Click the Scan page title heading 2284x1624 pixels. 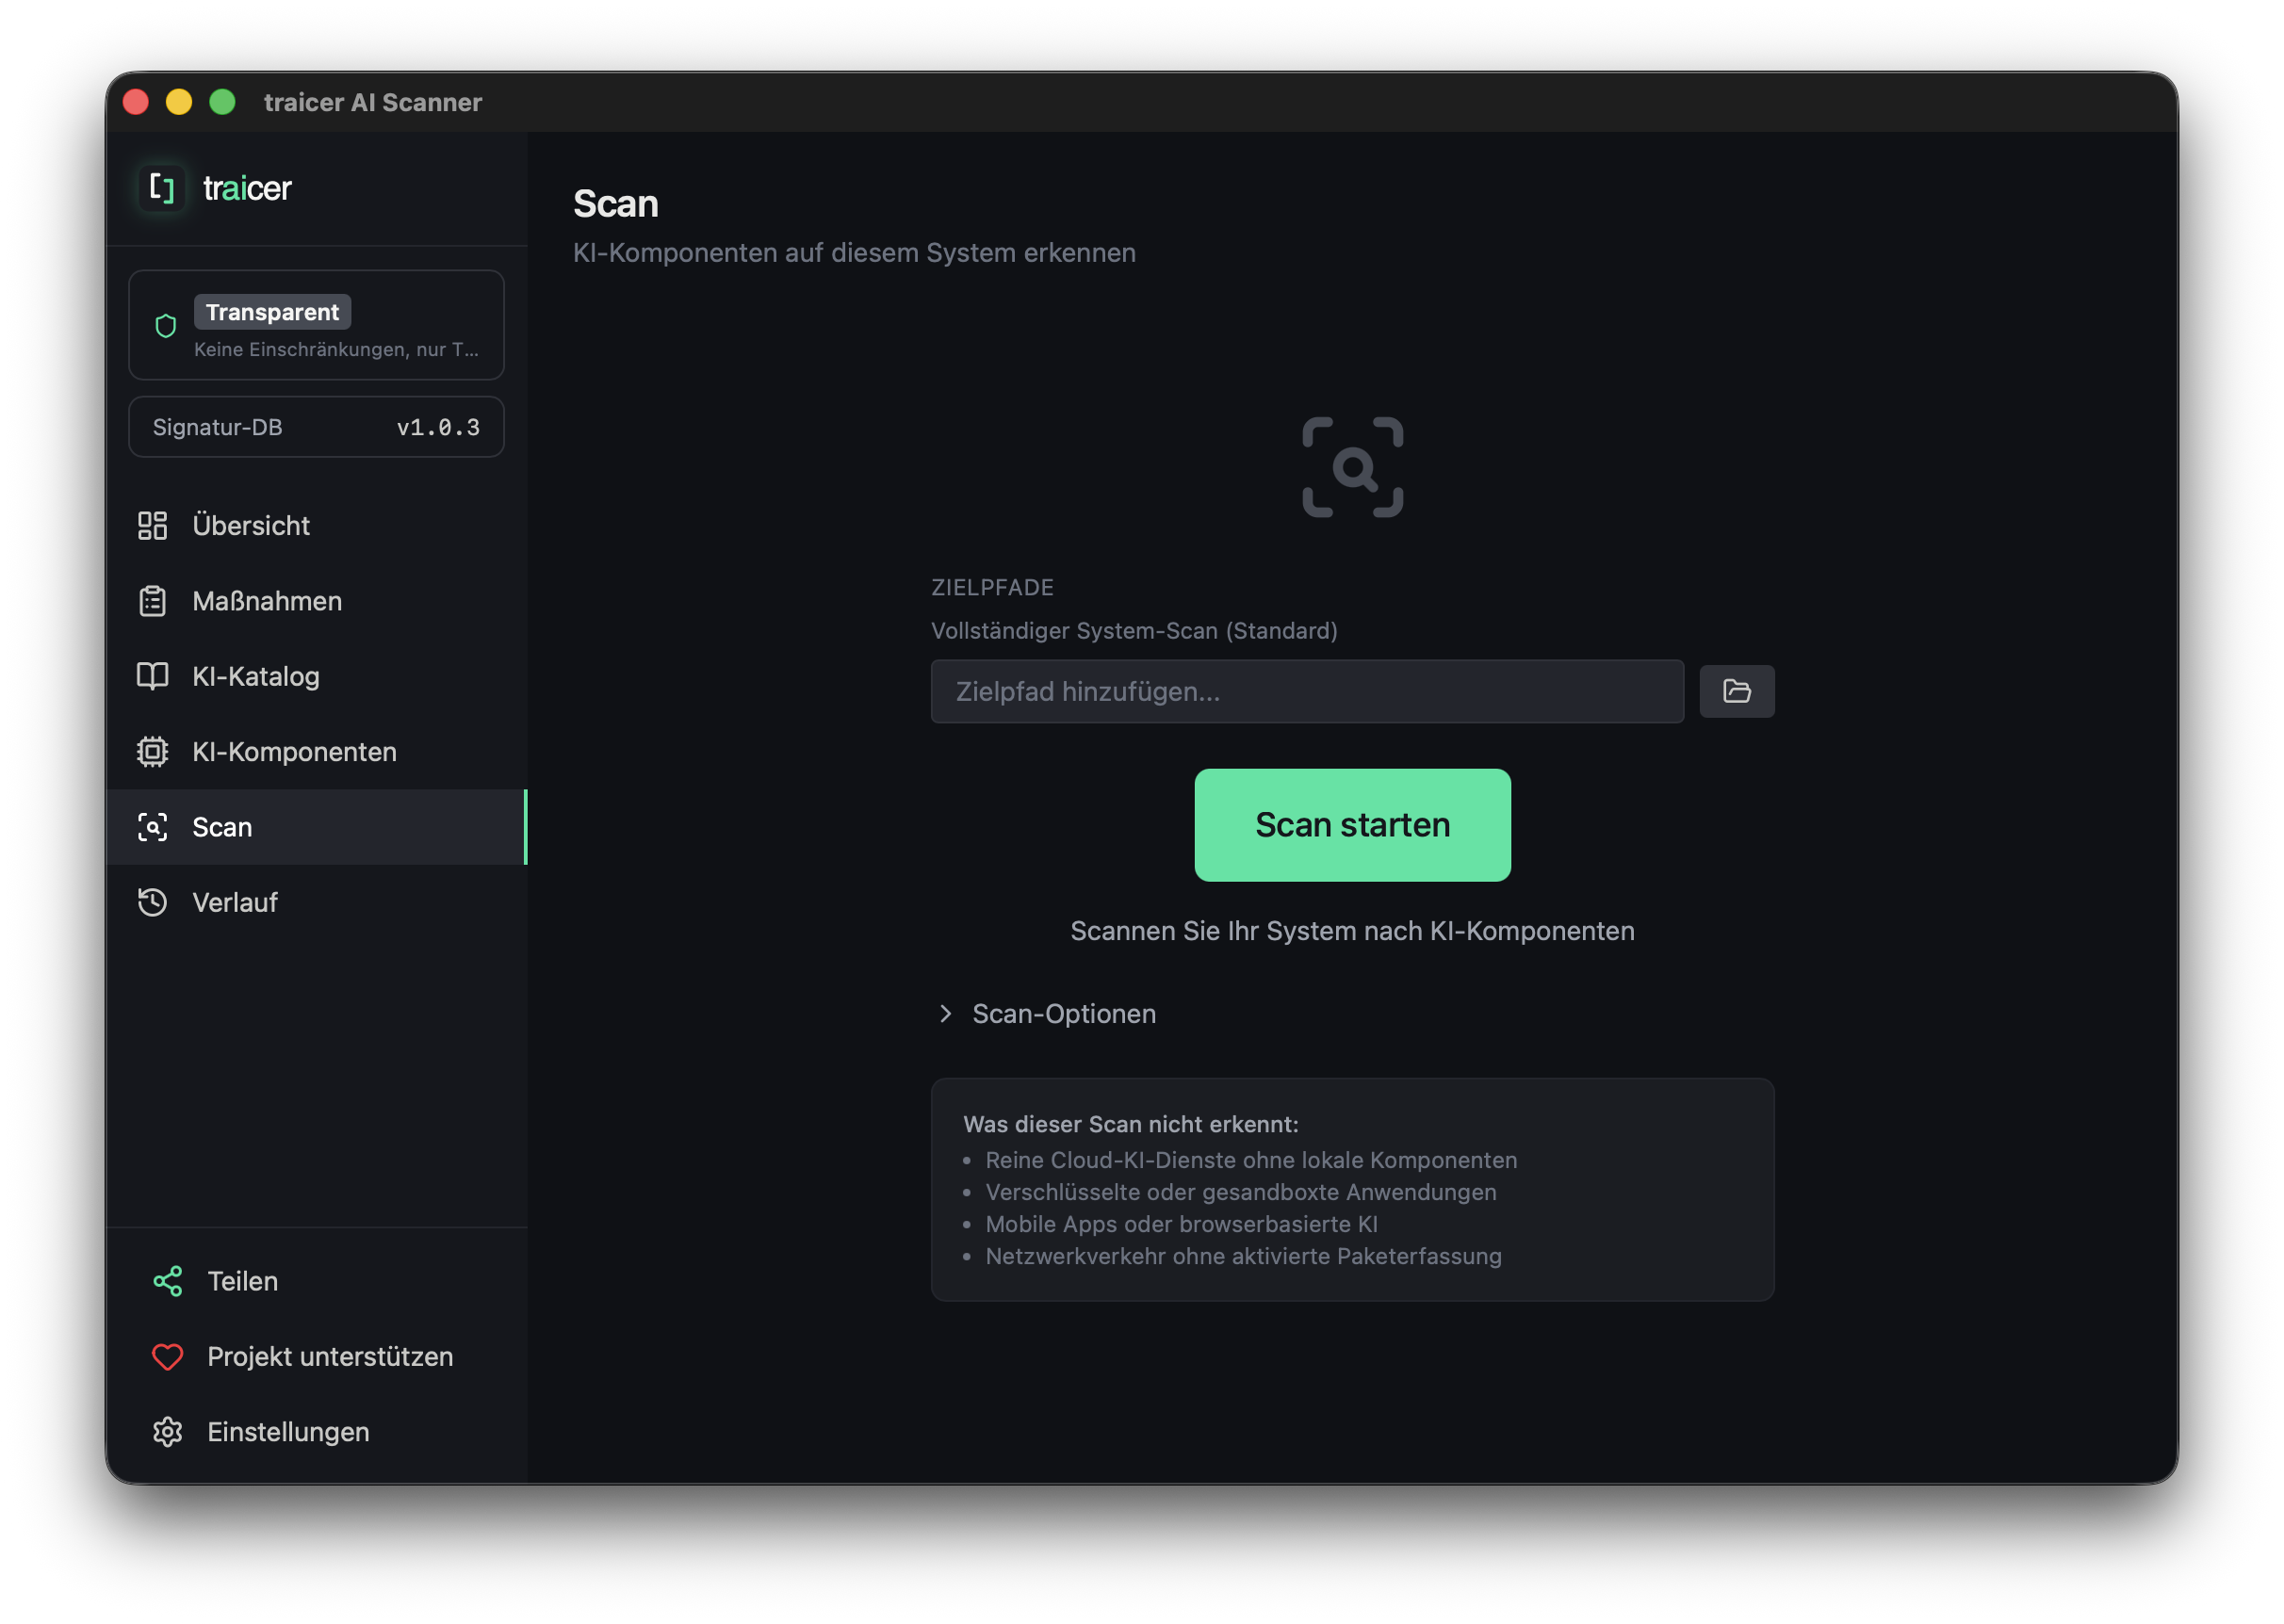(x=616, y=204)
